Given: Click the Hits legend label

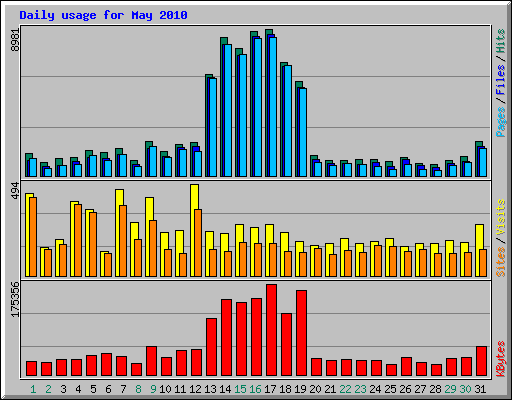Looking at the screenshot, I should (501, 41).
